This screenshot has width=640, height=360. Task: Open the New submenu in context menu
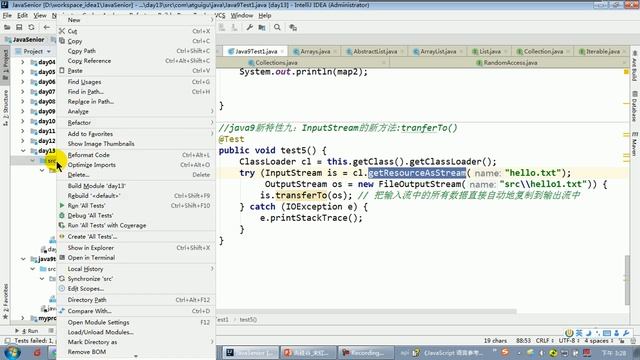pos(136,20)
